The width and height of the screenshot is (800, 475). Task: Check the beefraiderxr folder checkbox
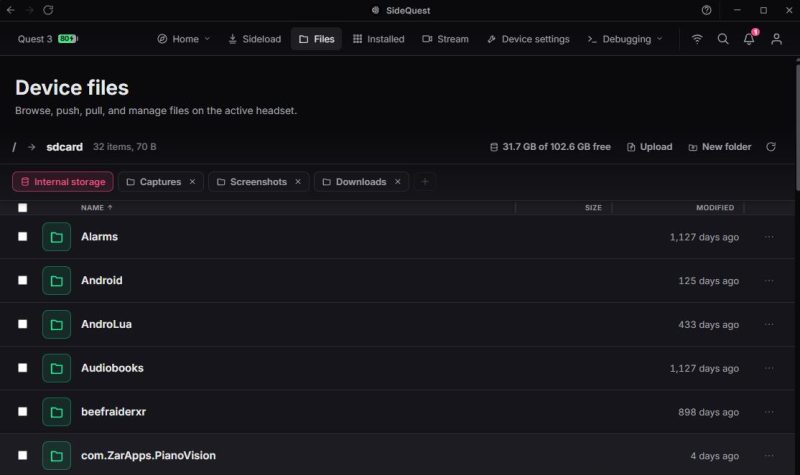(x=22, y=411)
